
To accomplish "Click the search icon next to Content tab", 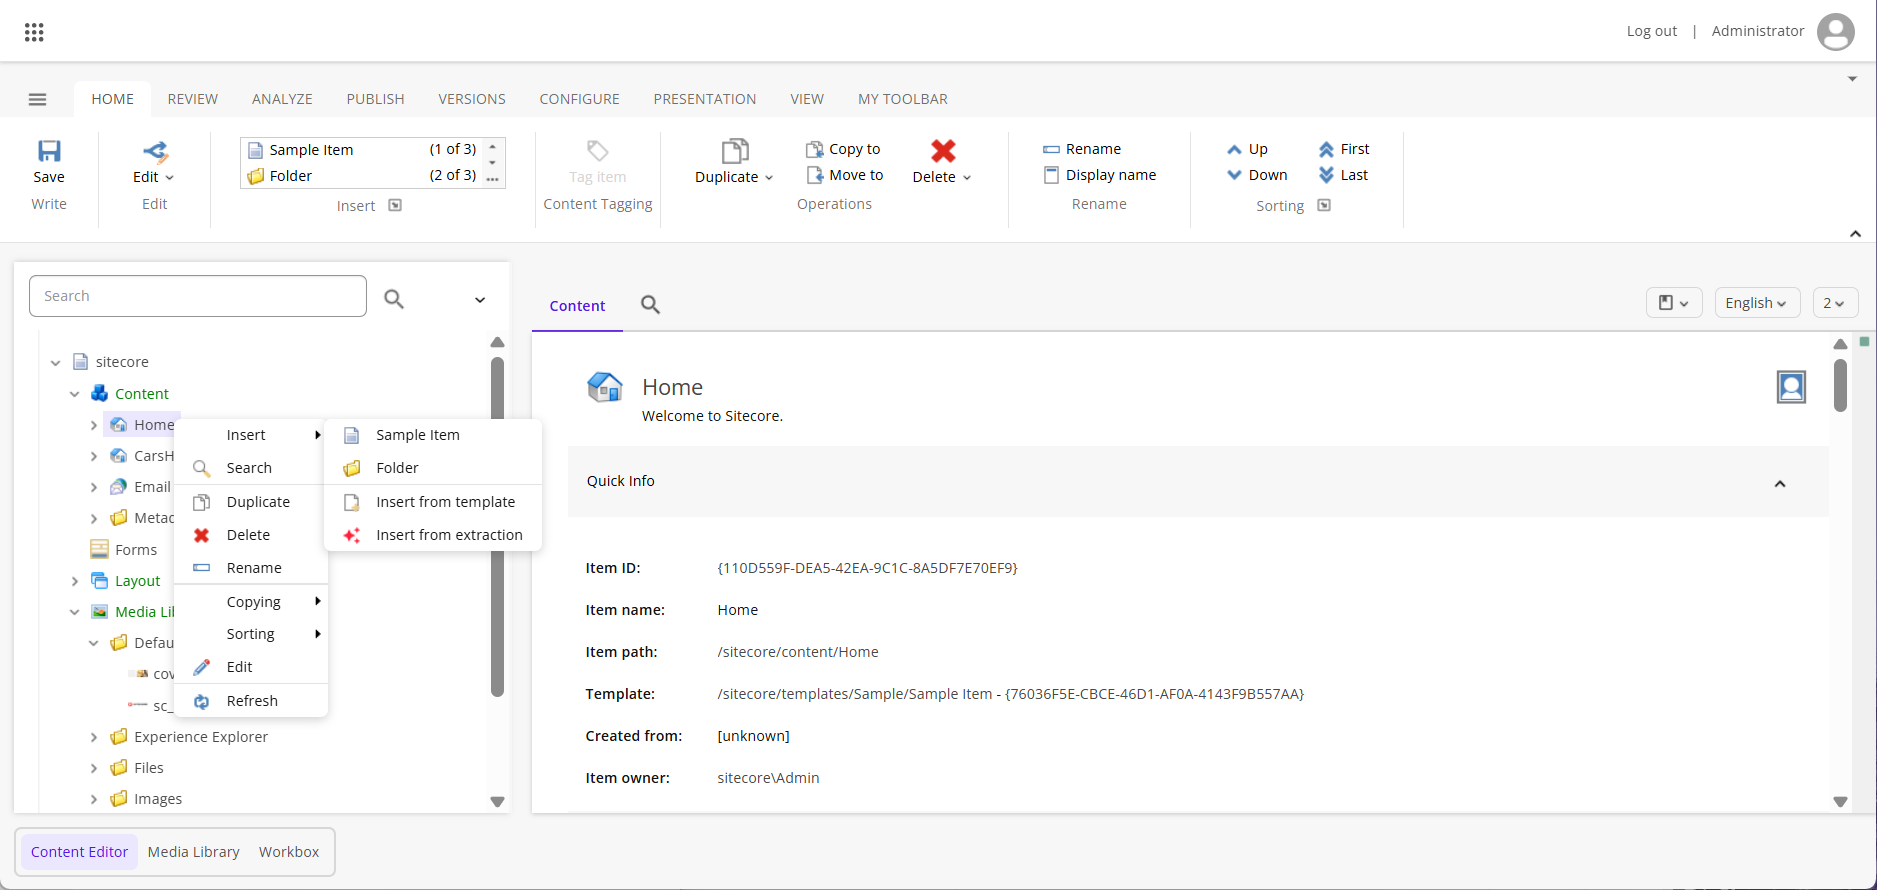I will click(x=650, y=304).
